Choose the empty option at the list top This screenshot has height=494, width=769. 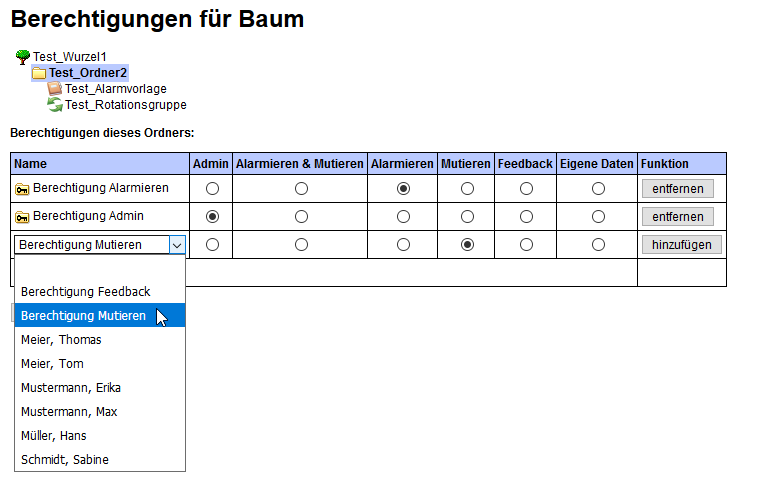coord(100,267)
